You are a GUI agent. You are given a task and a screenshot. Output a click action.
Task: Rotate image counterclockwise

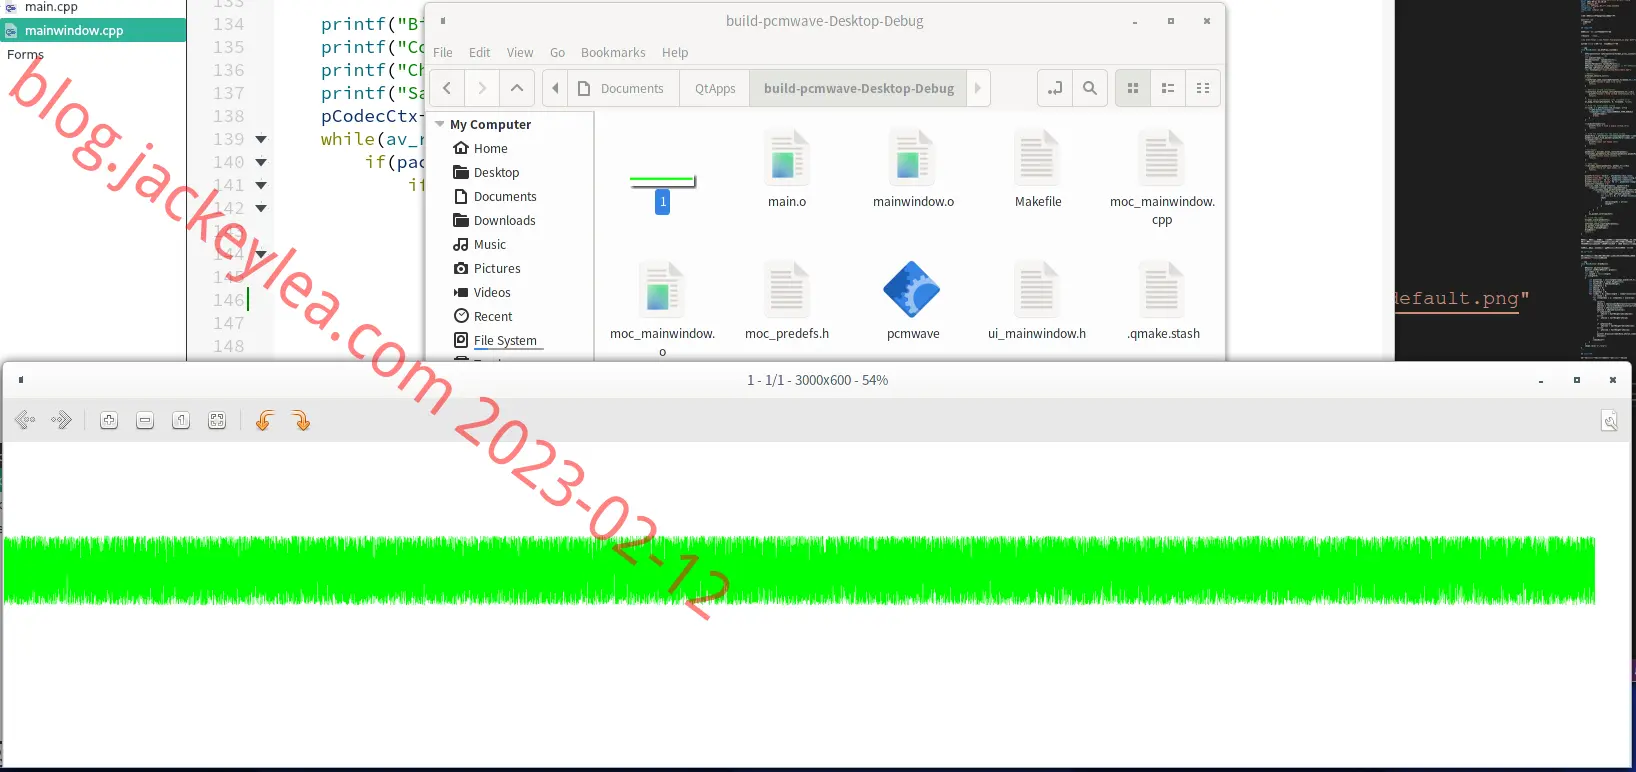(265, 421)
